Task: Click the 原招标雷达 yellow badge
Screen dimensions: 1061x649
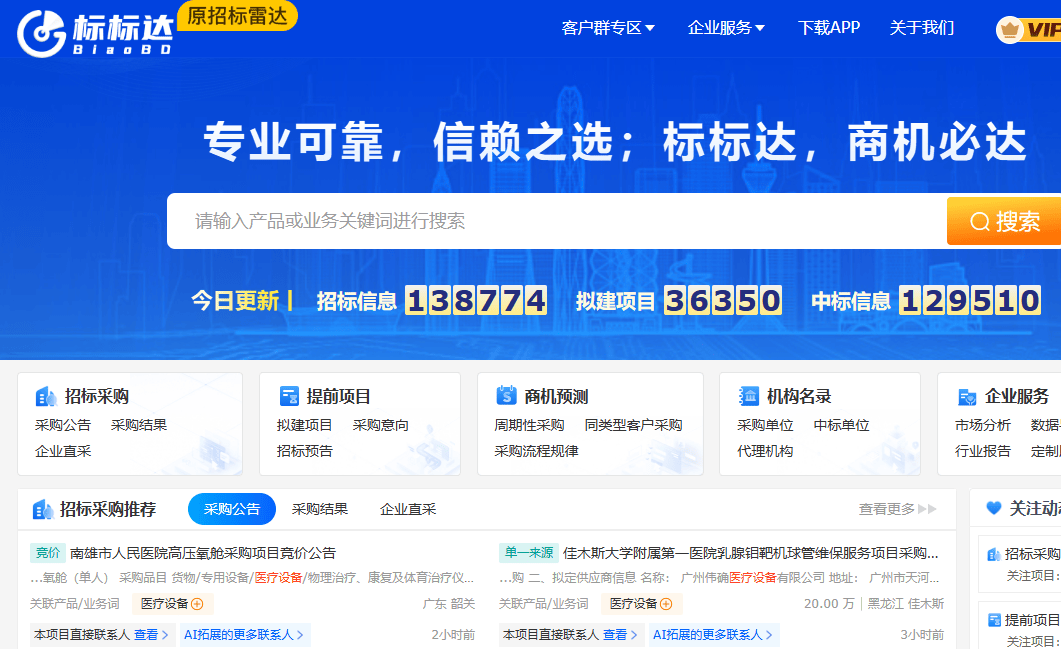Action: (238, 16)
